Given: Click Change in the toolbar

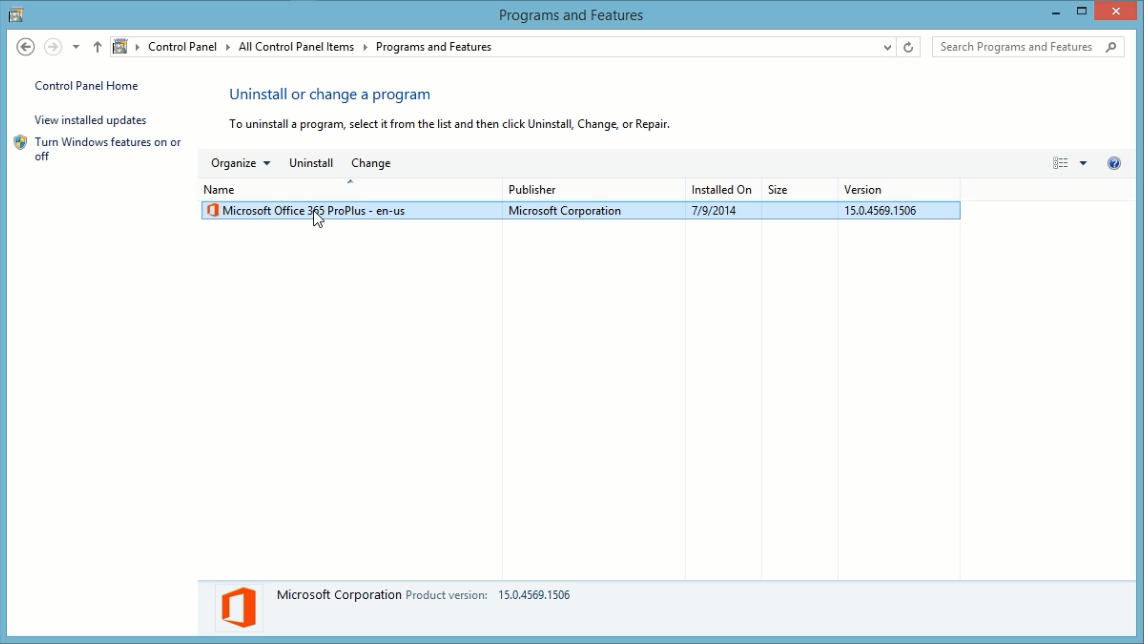Looking at the screenshot, I should point(371,163).
